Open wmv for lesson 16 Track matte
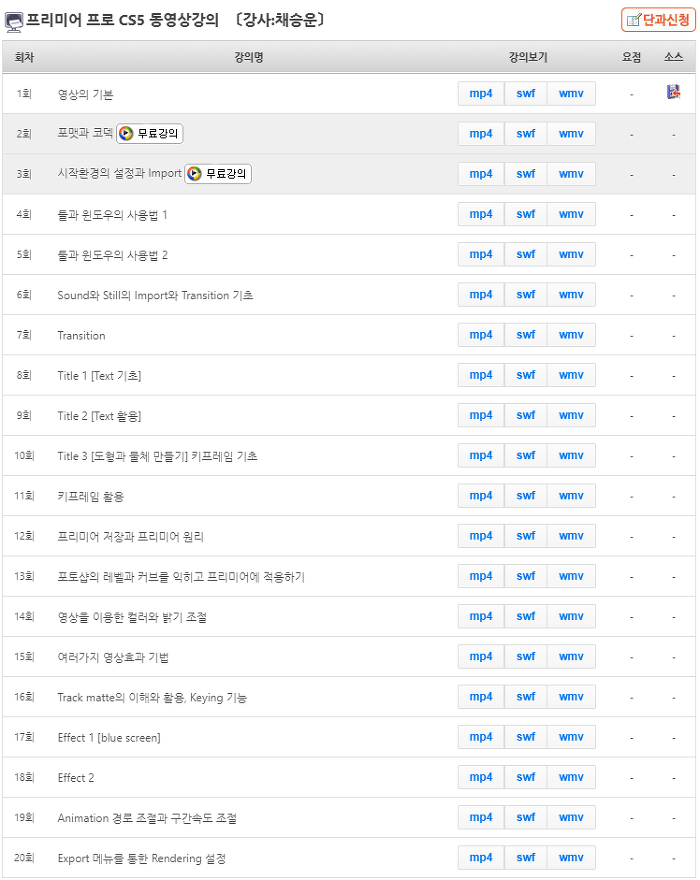Viewport: 700px width, 880px height. tap(571, 697)
